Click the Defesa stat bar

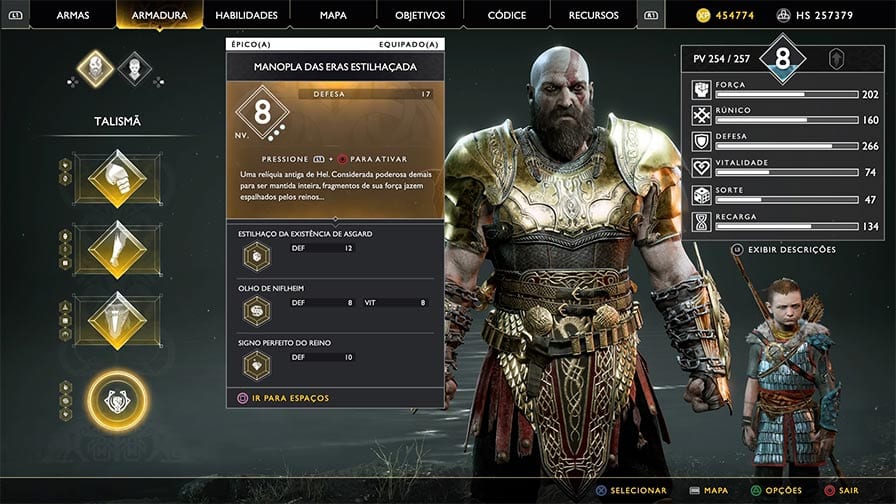[x=787, y=146]
